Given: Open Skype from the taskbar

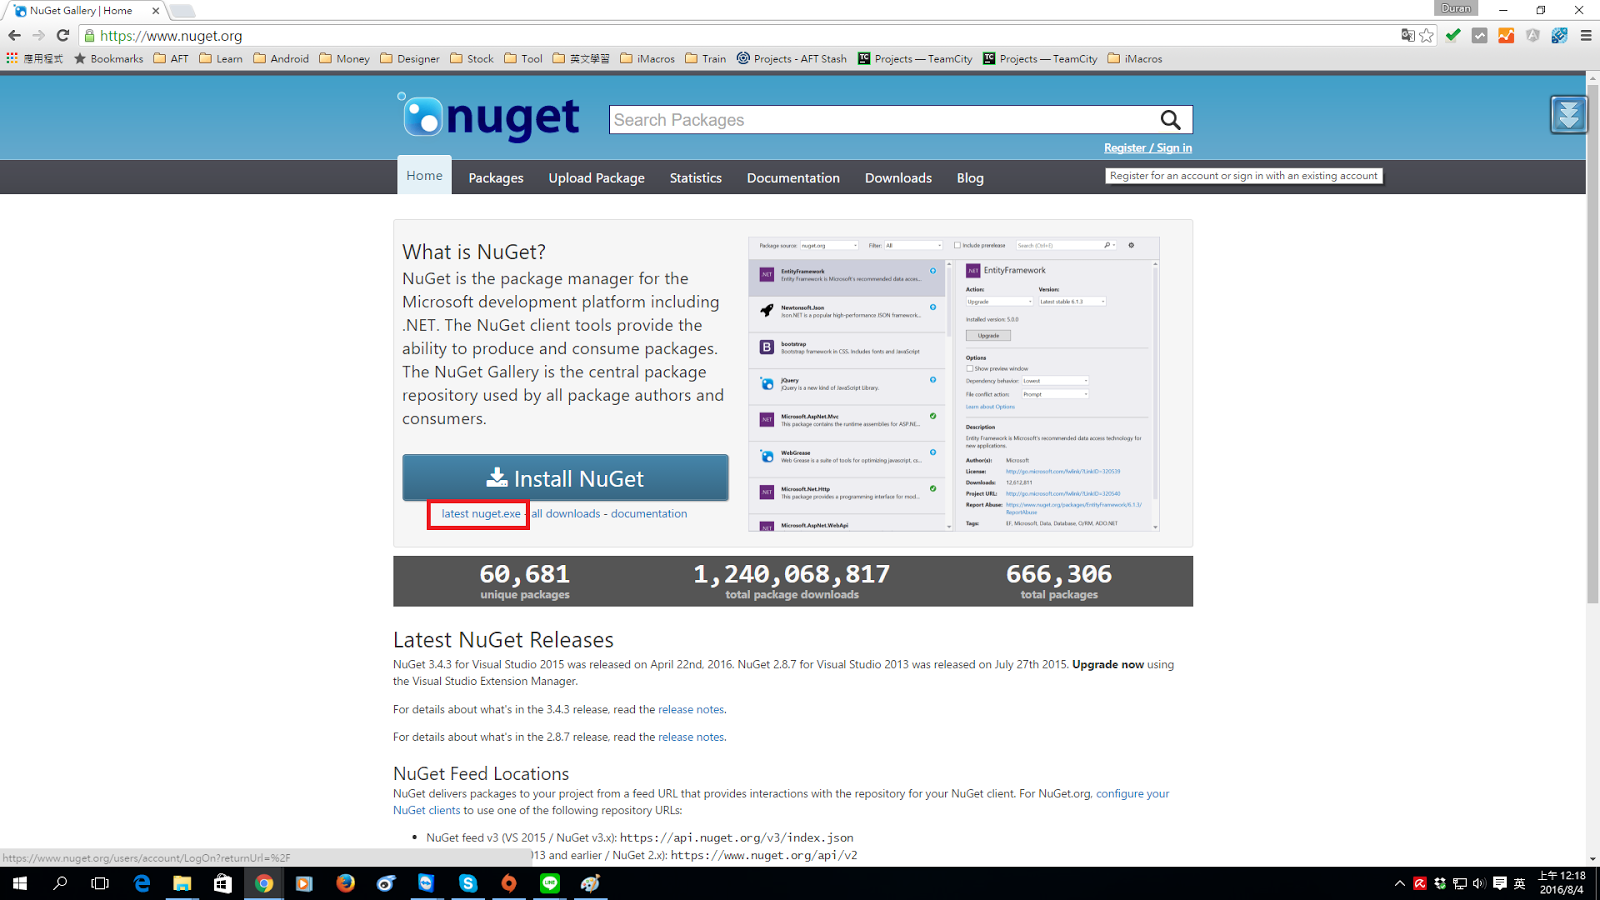Looking at the screenshot, I should click(468, 883).
